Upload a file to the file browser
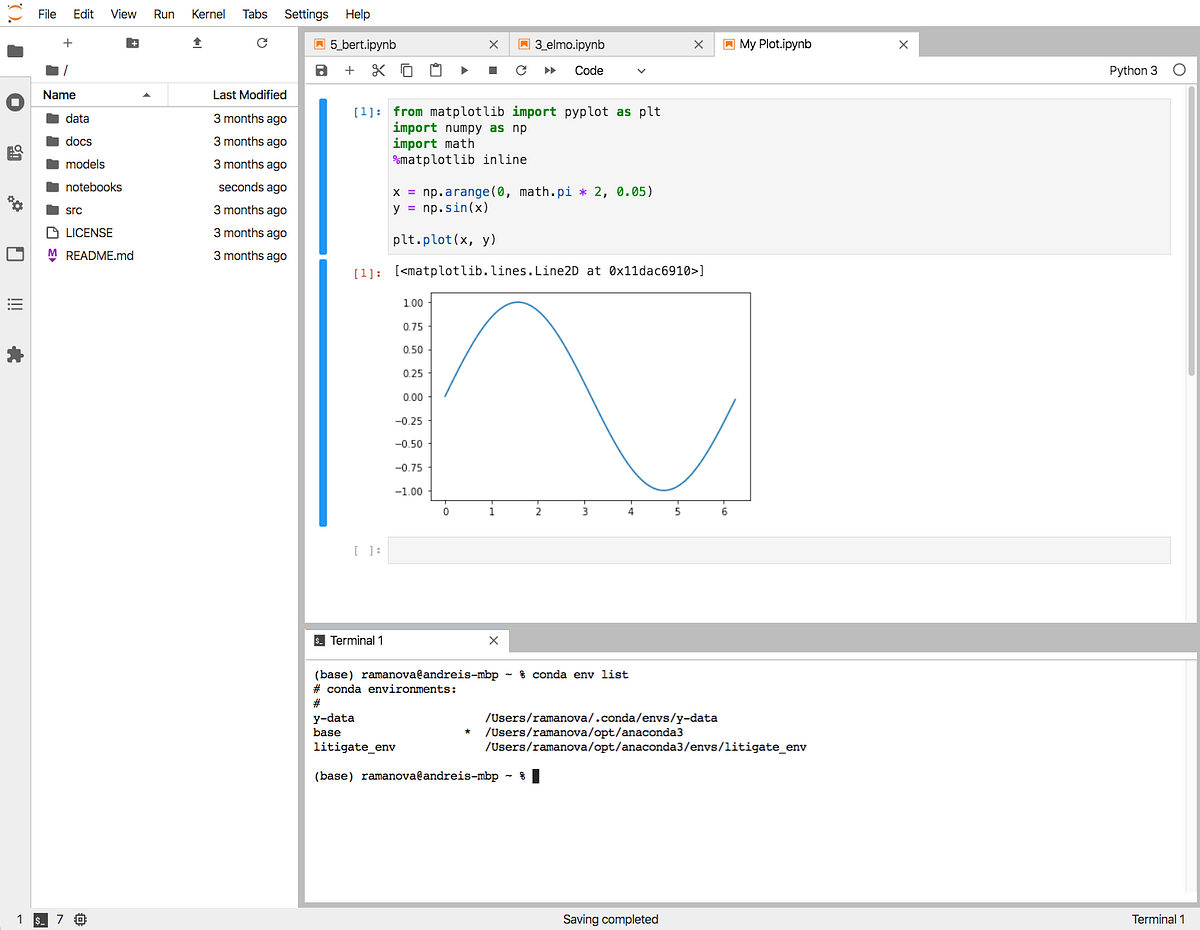1200x930 pixels. tap(196, 42)
